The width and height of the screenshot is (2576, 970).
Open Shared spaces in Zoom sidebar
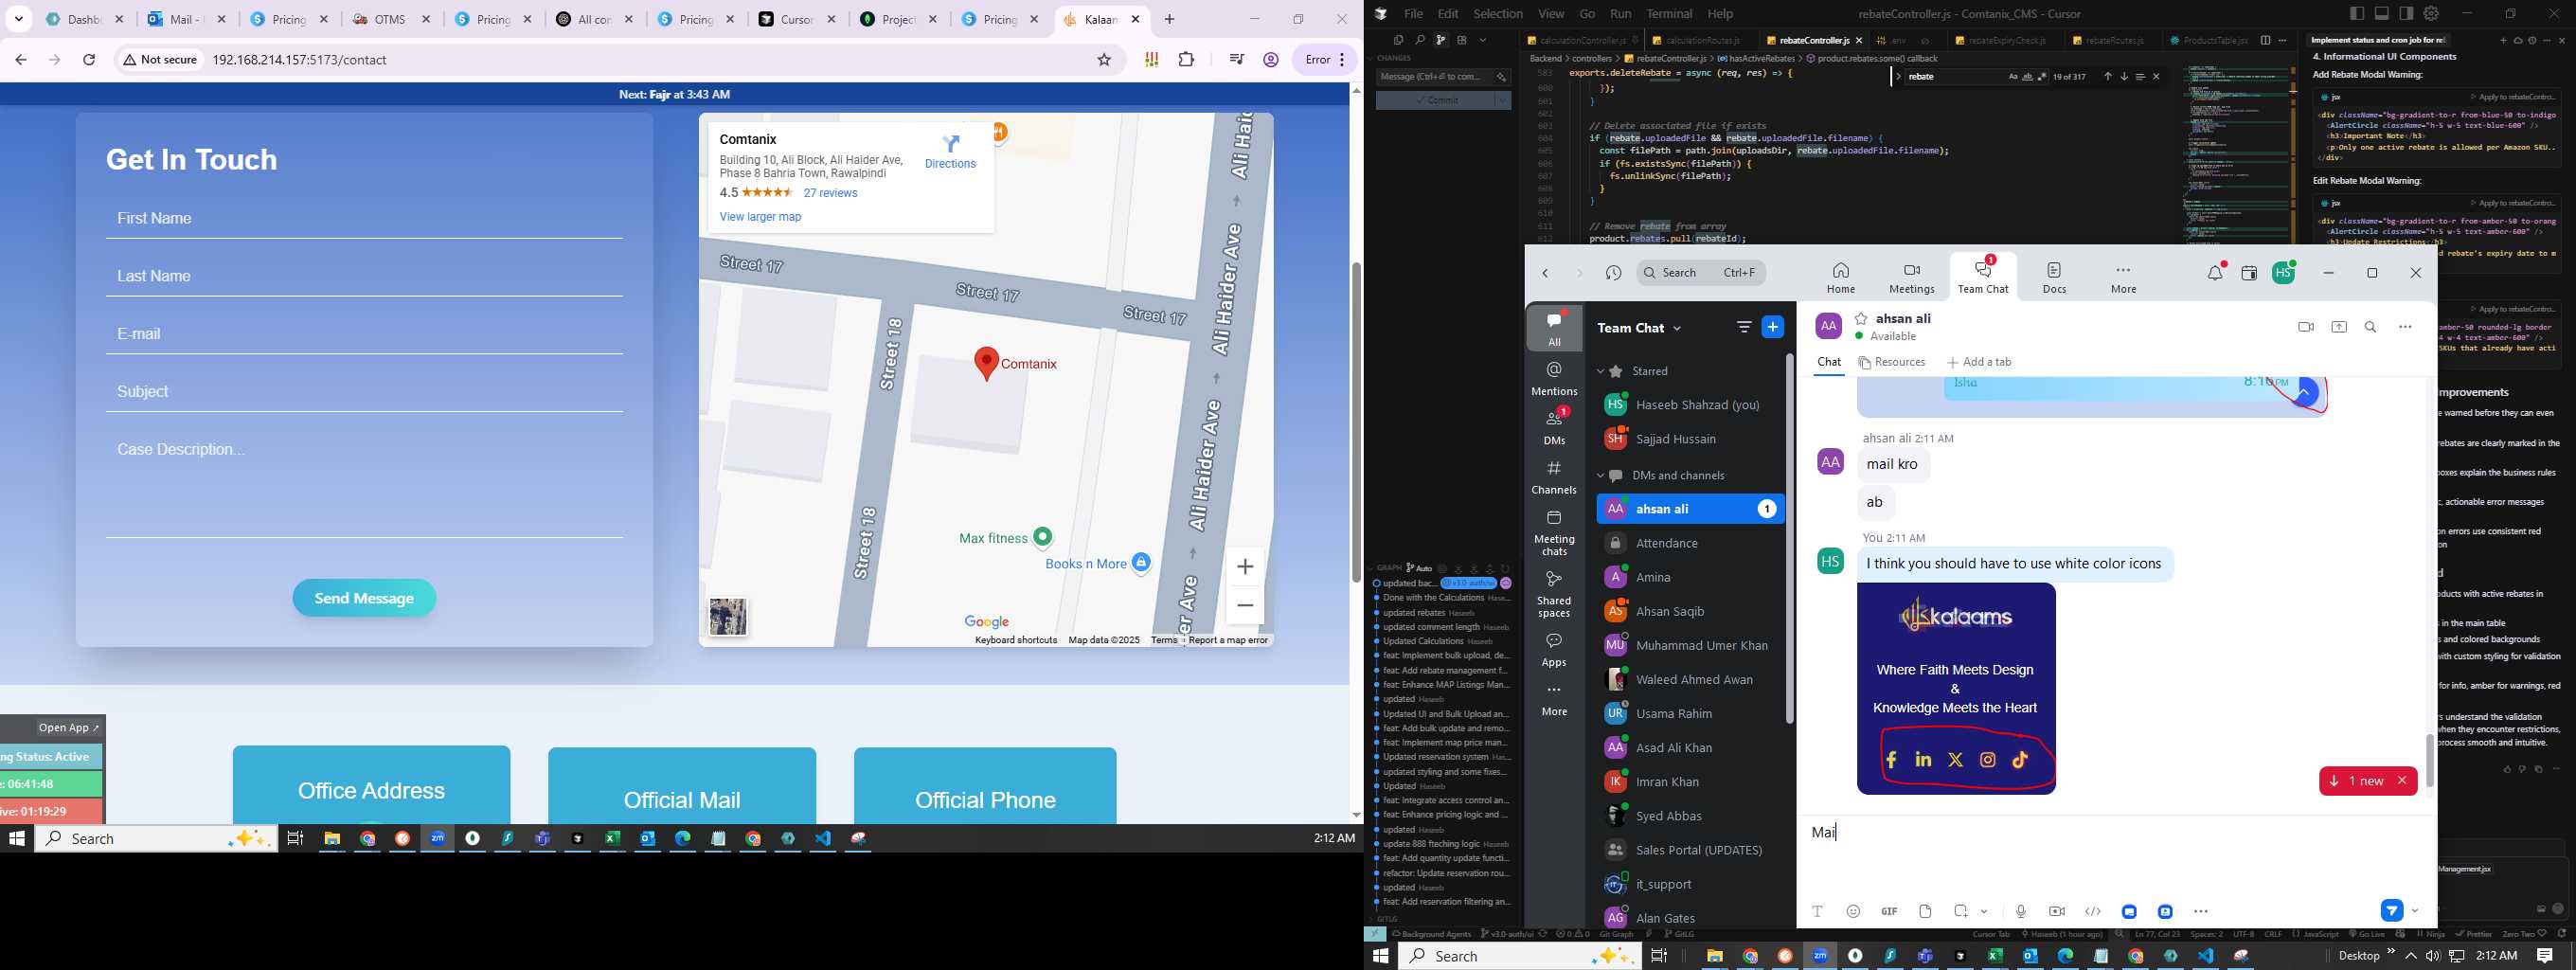coord(1554,594)
